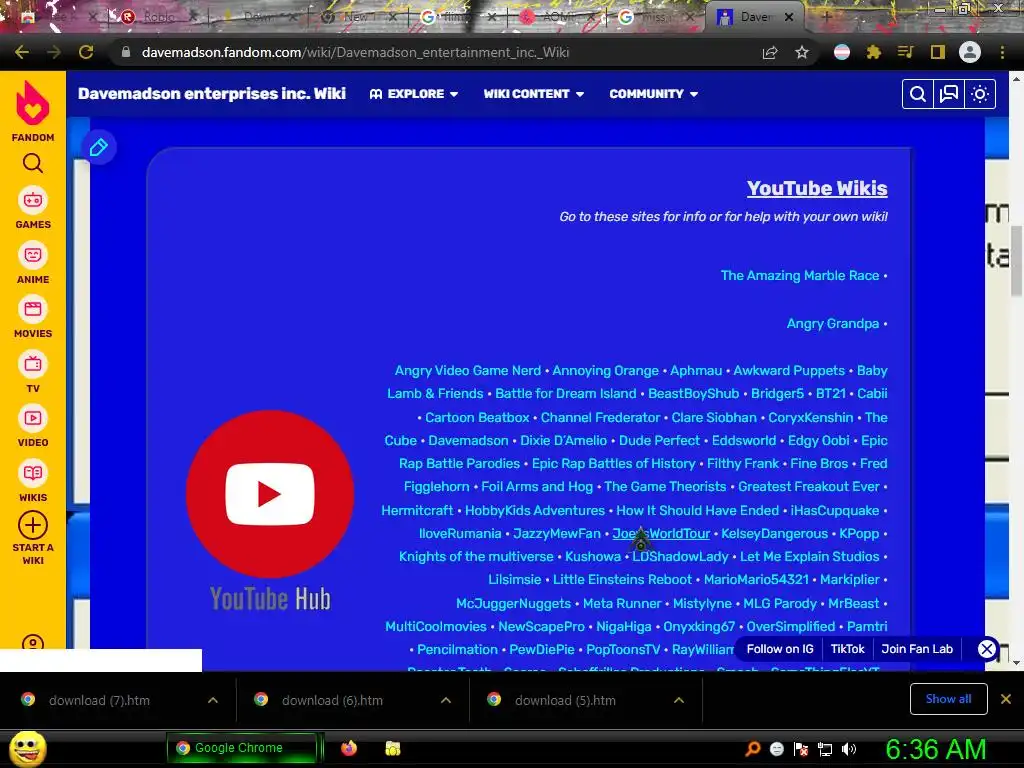Open the Chrome extensions puzzle icon
This screenshot has height=768, width=1024.
pyautogui.click(x=873, y=52)
